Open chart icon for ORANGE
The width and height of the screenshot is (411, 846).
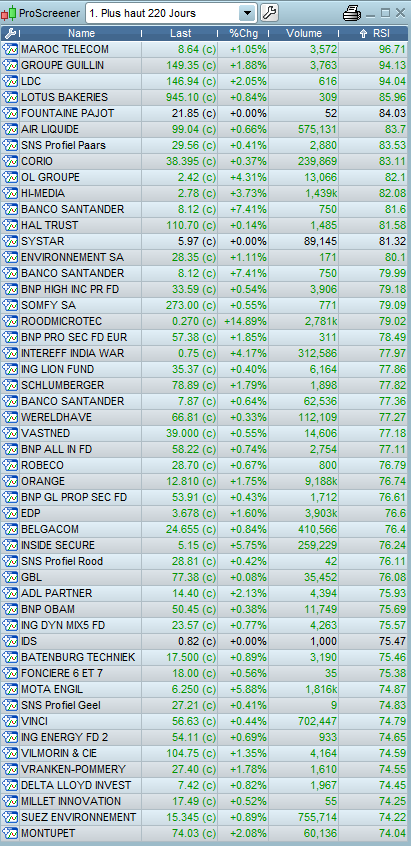coord(10,481)
